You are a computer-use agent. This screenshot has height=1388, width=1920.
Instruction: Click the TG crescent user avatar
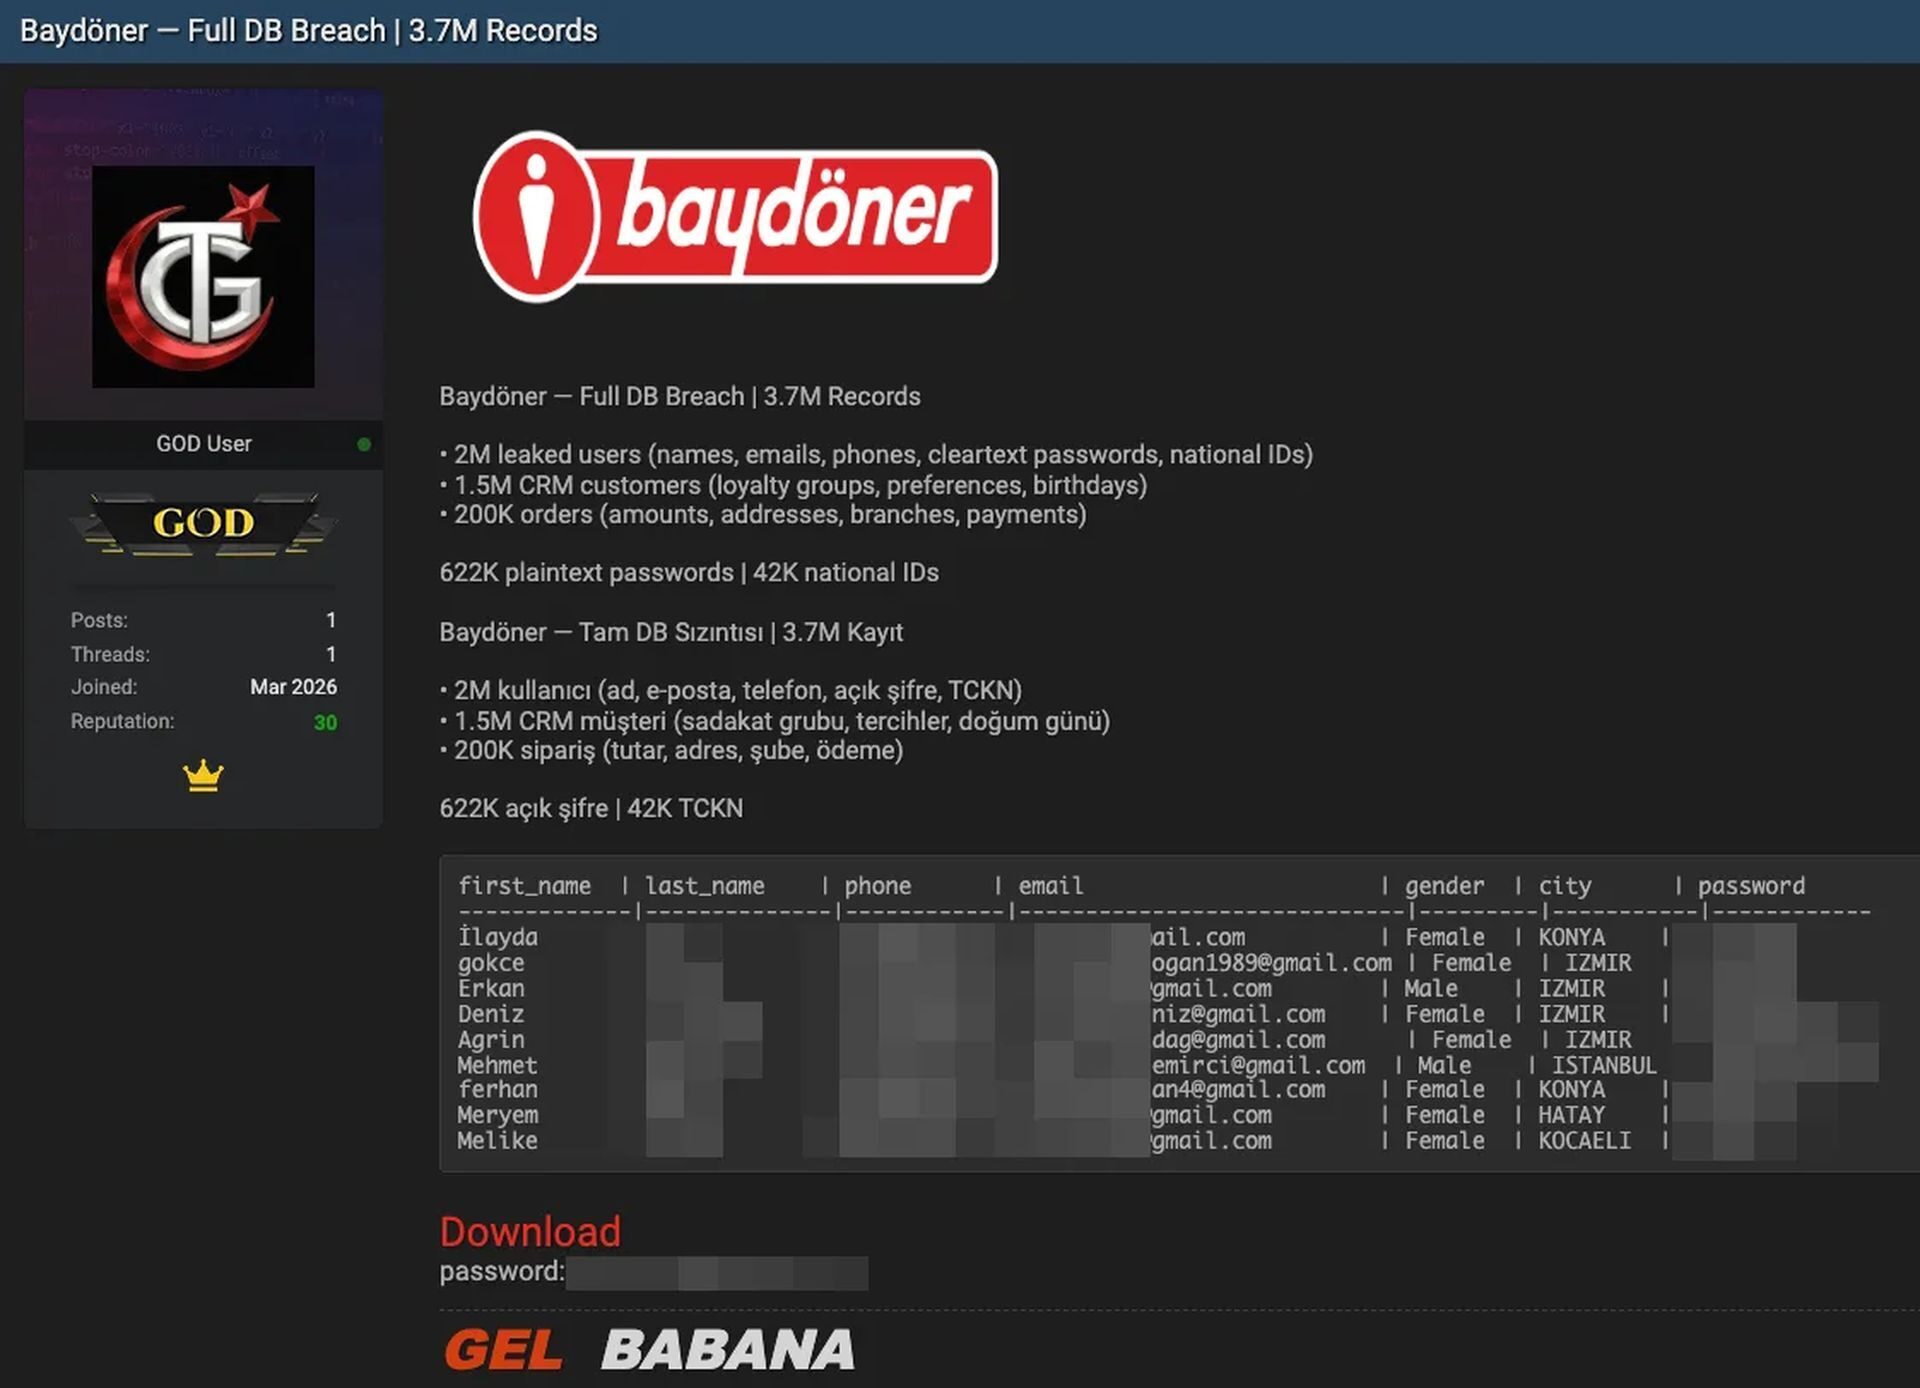(203, 276)
